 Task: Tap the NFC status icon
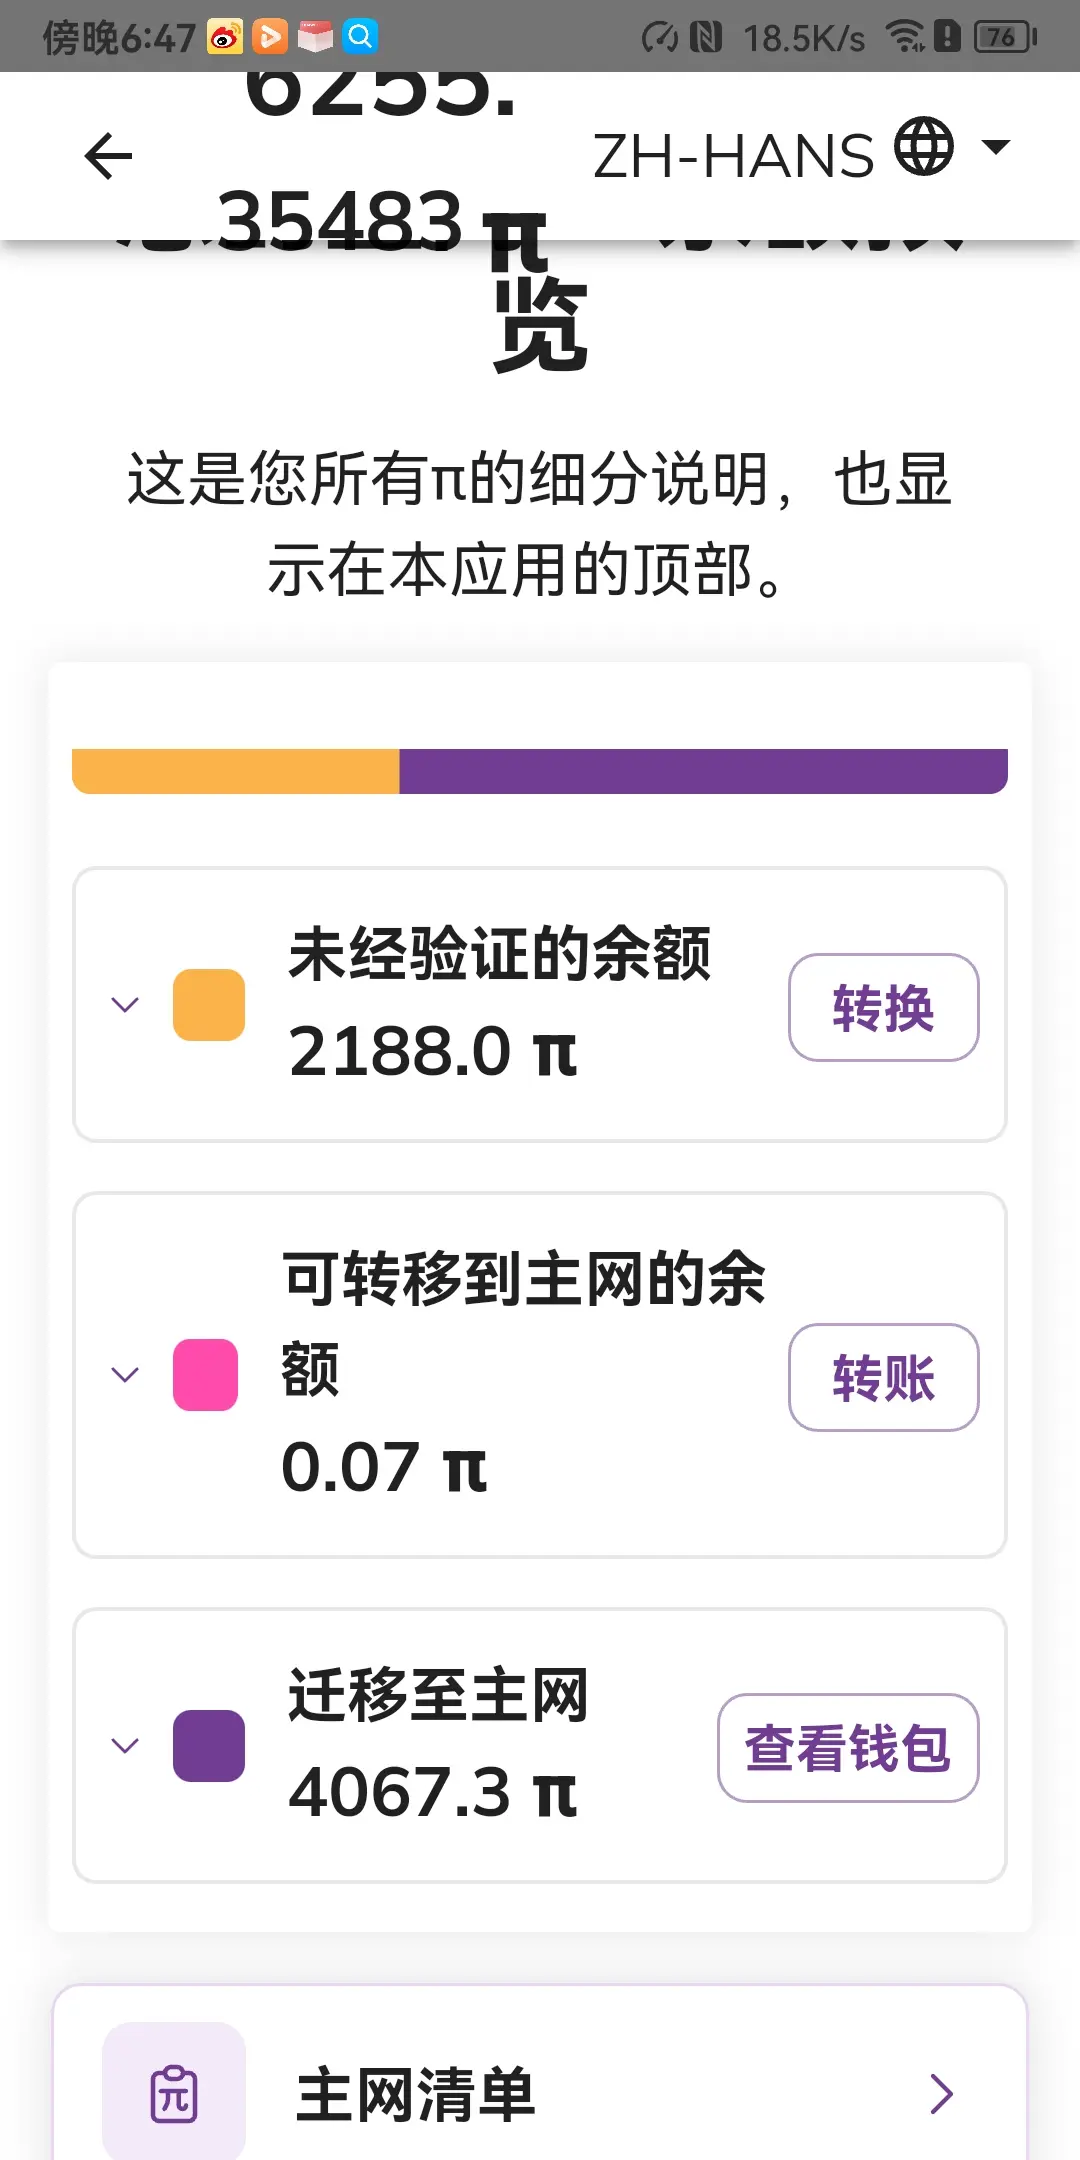[x=706, y=38]
